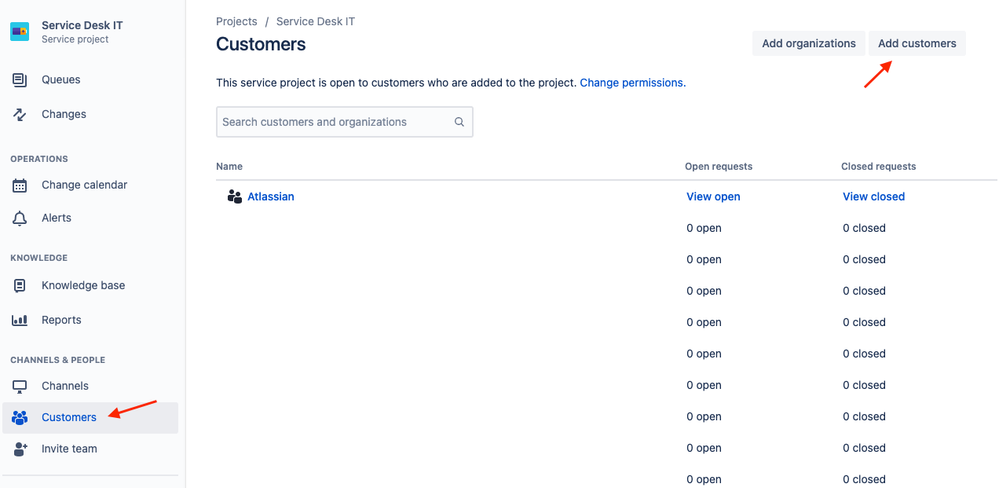999x488 pixels.
Task: Open the Change permissions link
Action: pyautogui.click(x=633, y=83)
